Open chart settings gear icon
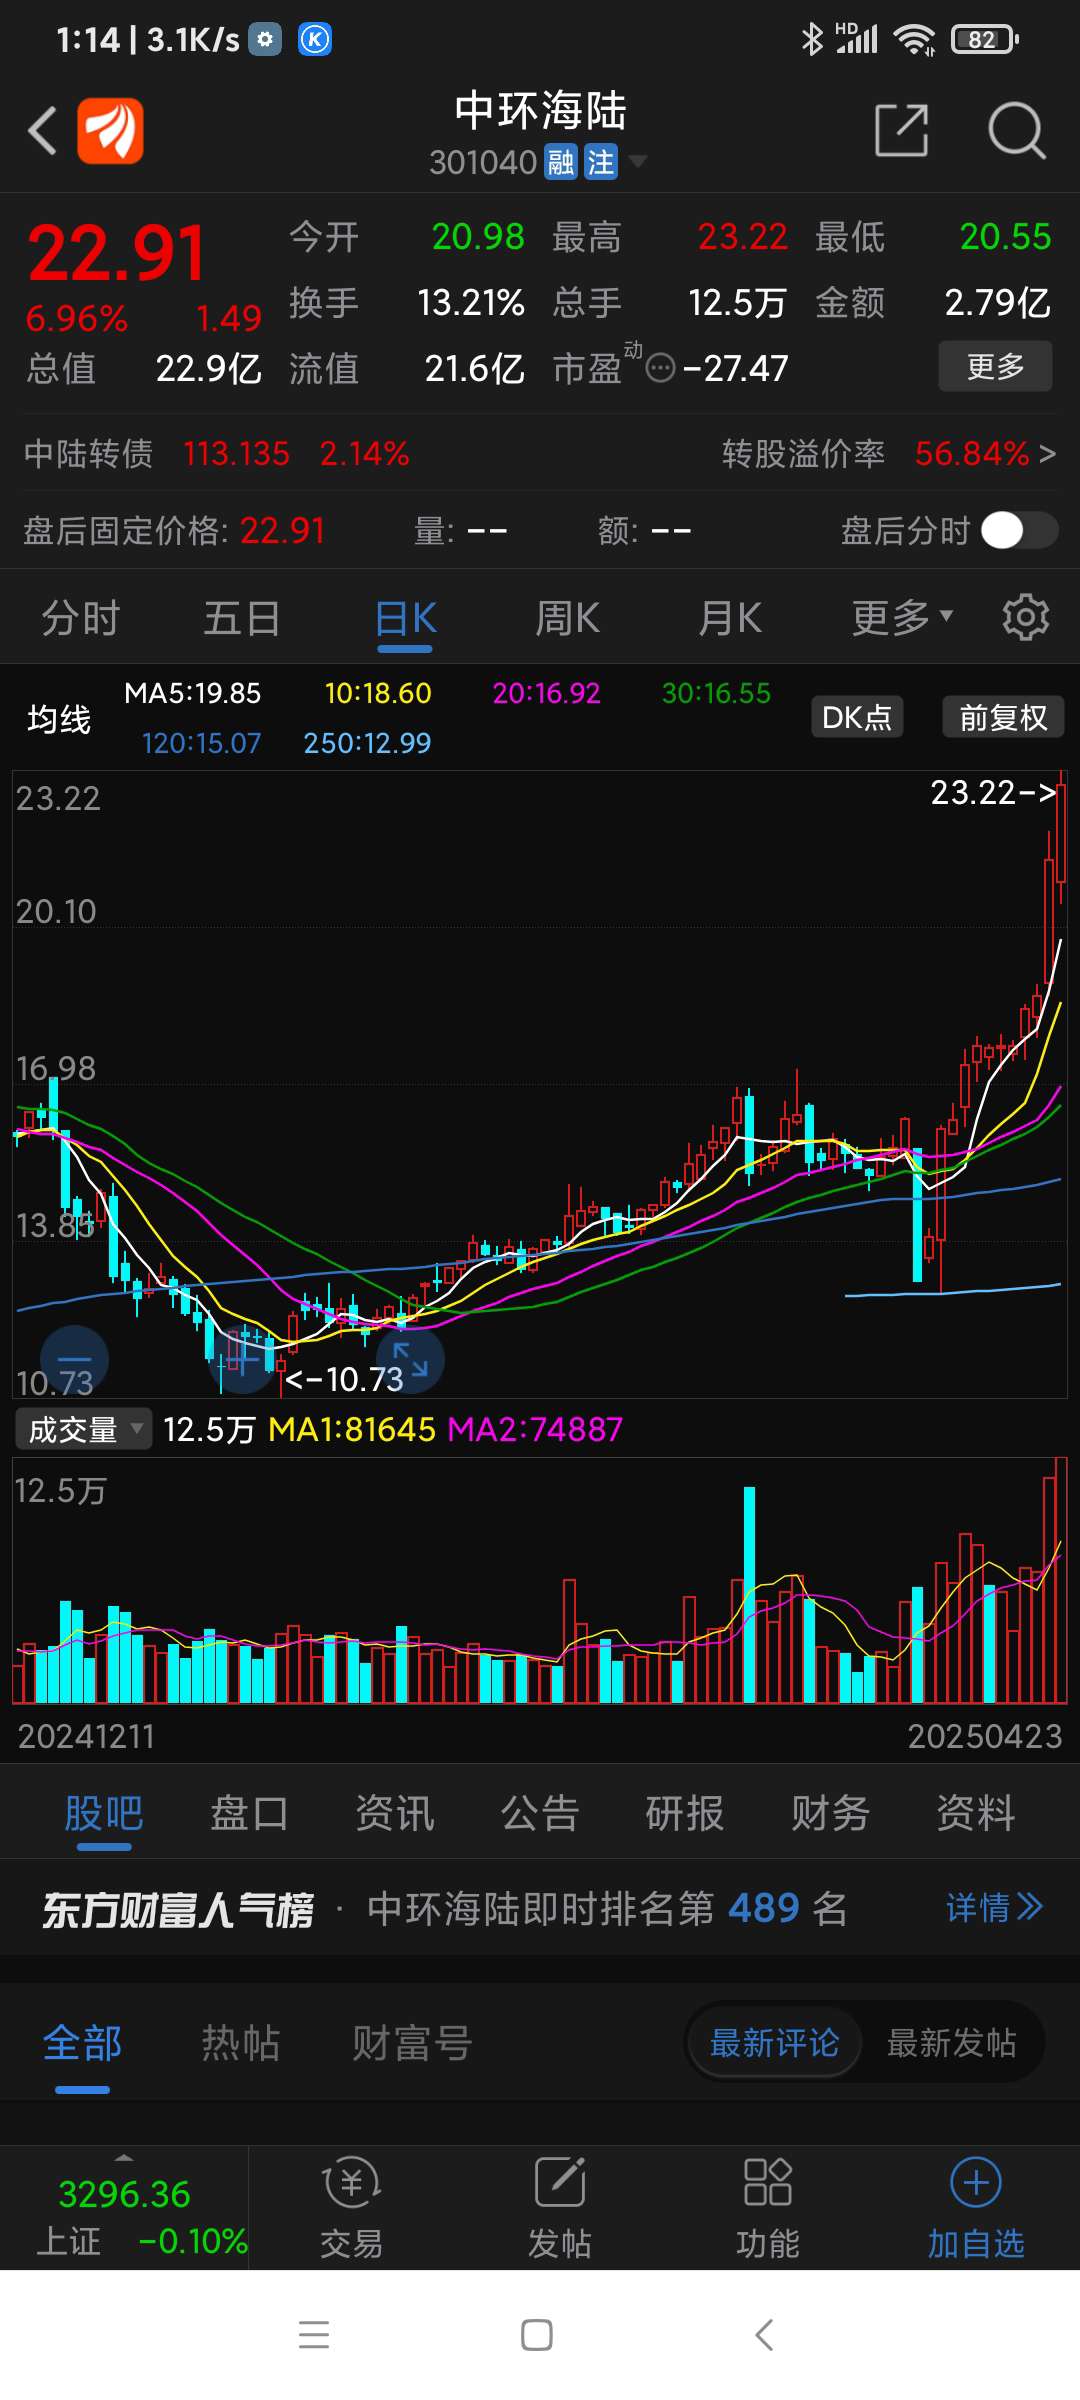This screenshot has height=2400, width=1080. pos(1025,617)
